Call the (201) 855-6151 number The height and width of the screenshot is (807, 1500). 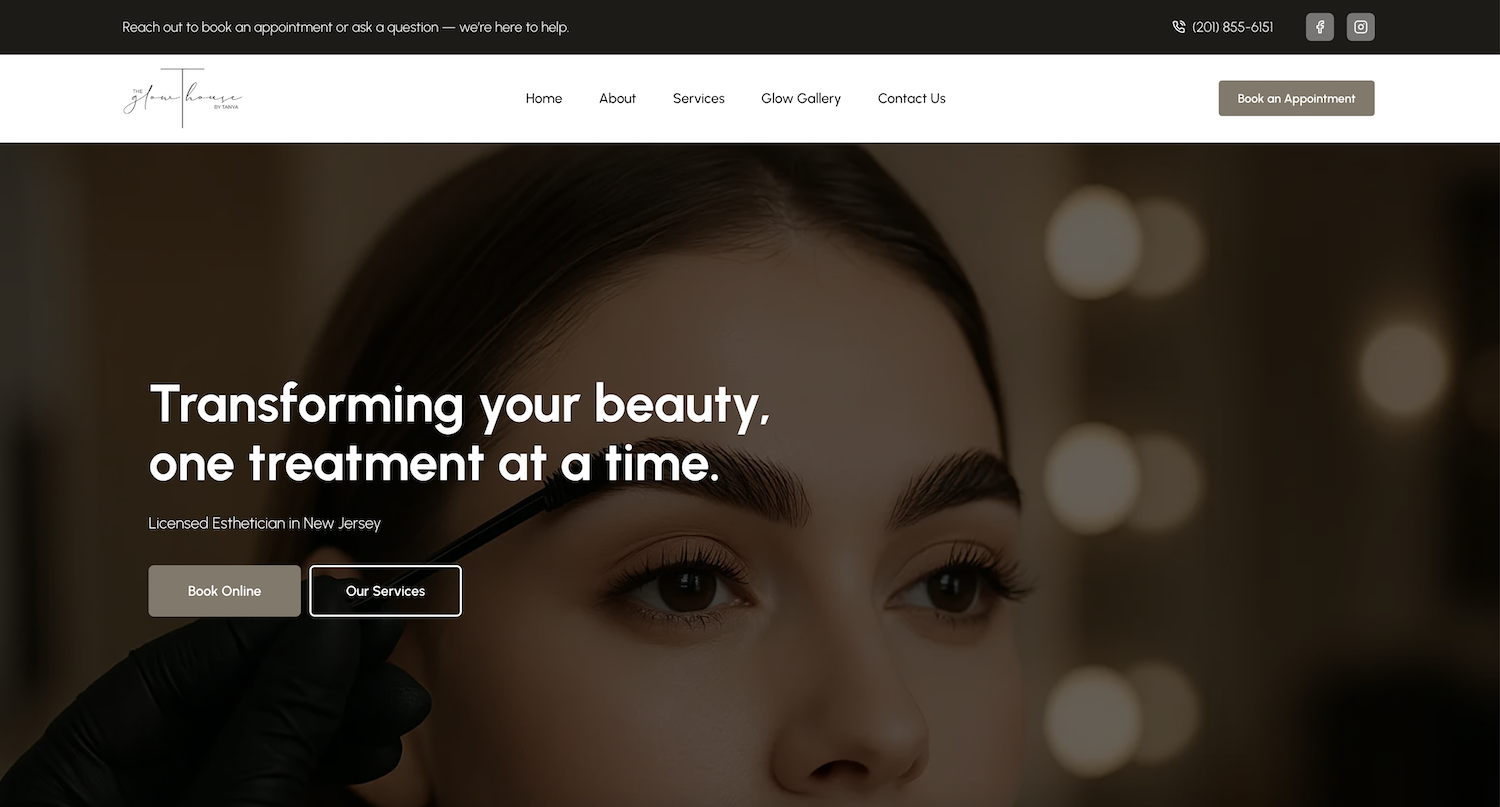coord(1233,27)
